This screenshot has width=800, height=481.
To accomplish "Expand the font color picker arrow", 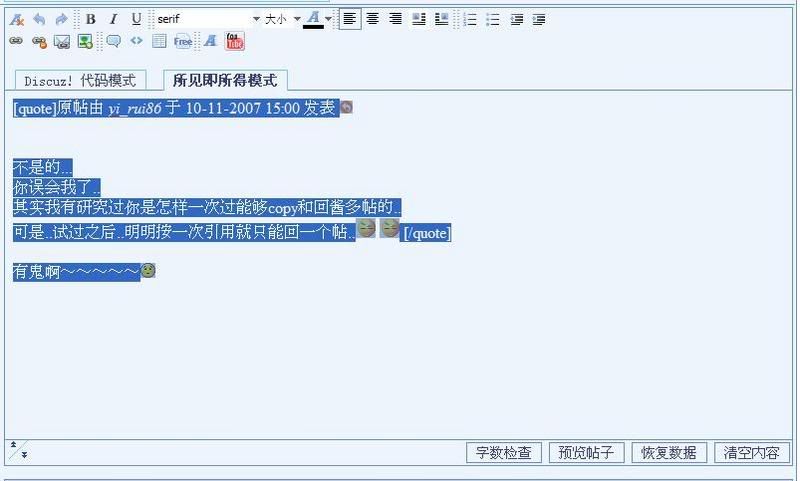I will [328, 19].
